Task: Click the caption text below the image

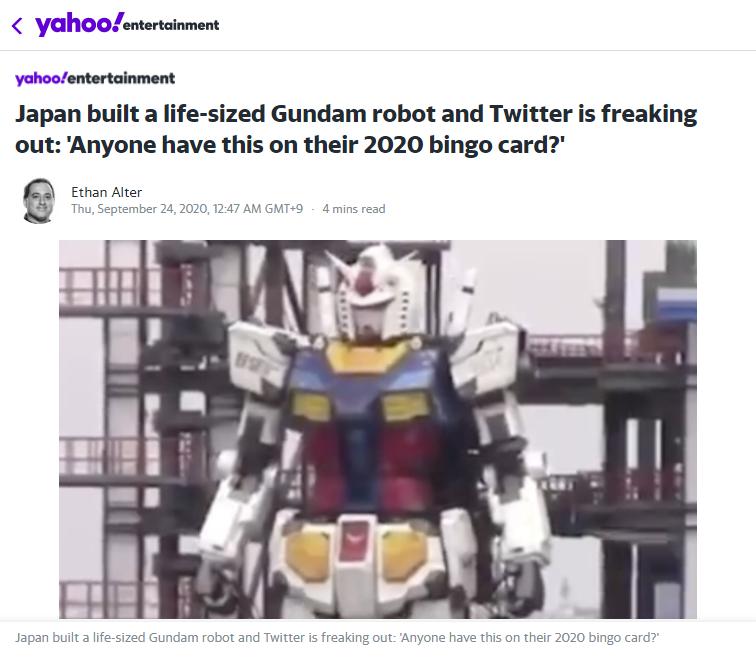Action: pyautogui.click(x=337, y=637)
